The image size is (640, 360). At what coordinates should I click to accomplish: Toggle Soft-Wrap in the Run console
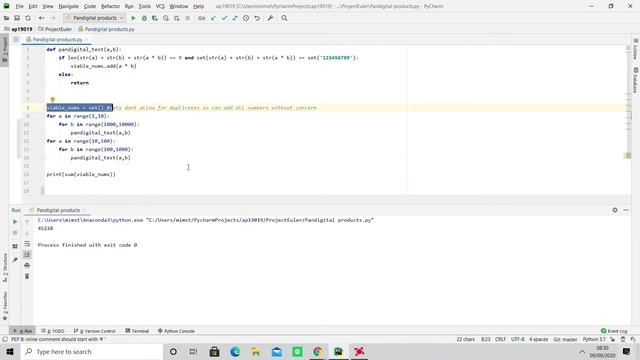pyautogui.click(x=27, y=244)
